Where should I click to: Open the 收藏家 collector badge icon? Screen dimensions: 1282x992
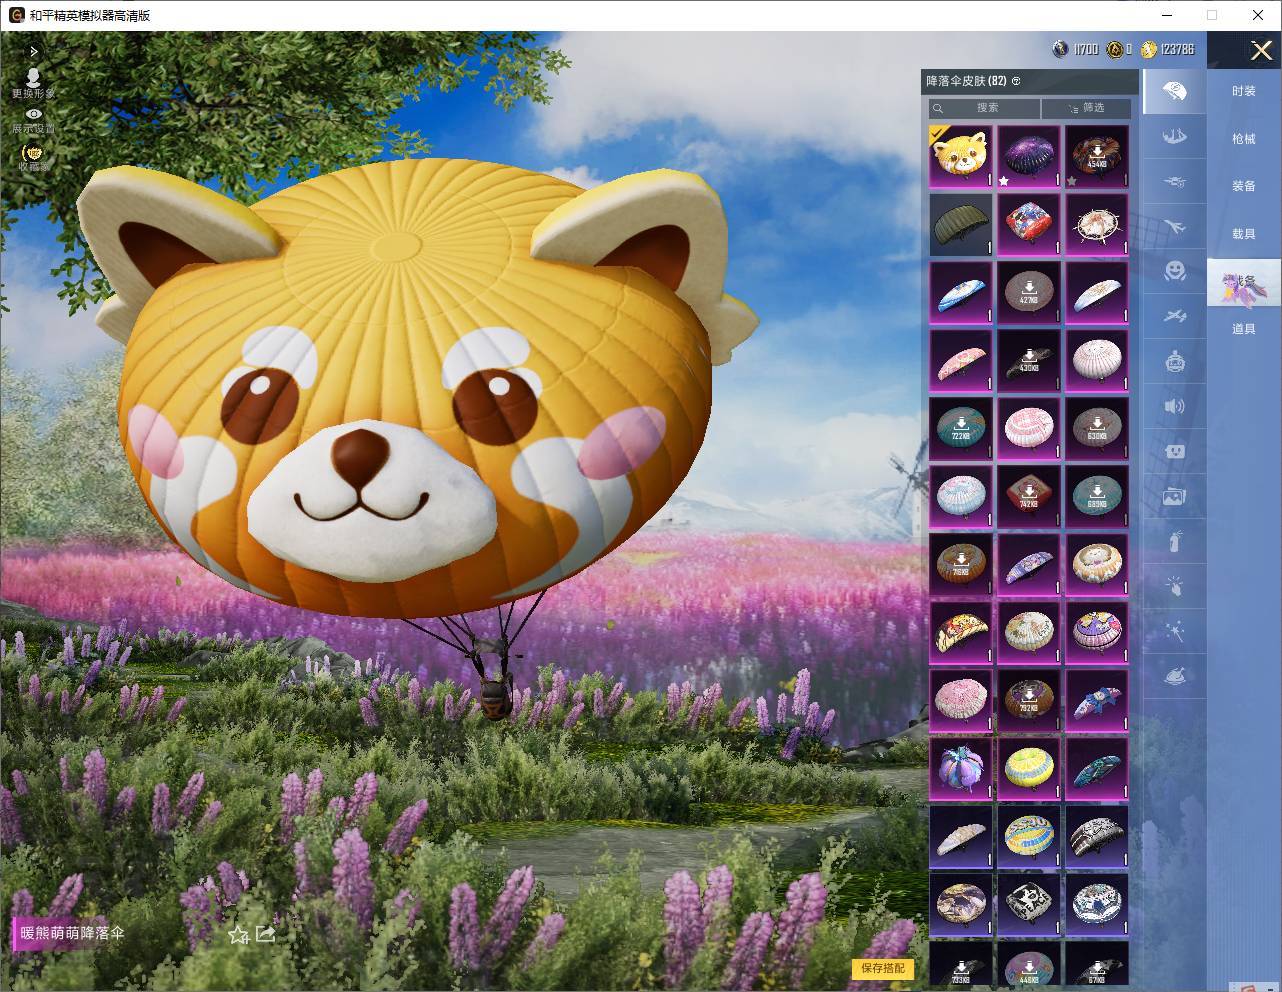tap(34, 156)
